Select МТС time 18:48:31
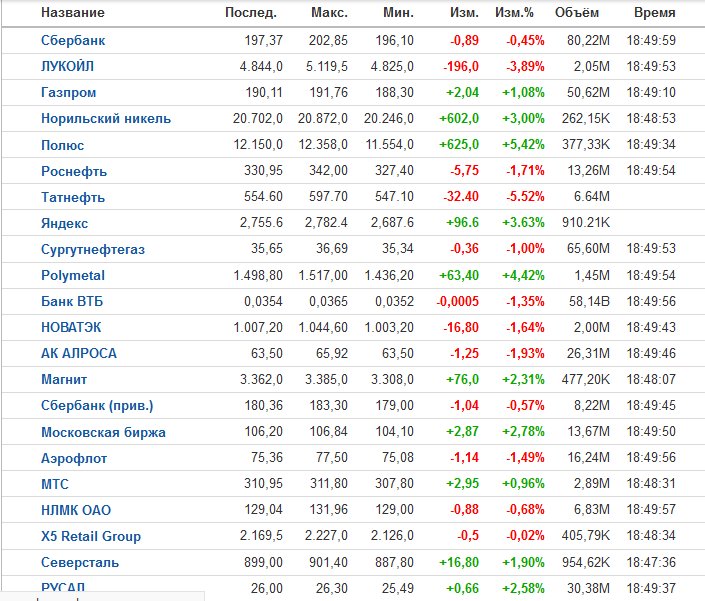 point(651,484)
